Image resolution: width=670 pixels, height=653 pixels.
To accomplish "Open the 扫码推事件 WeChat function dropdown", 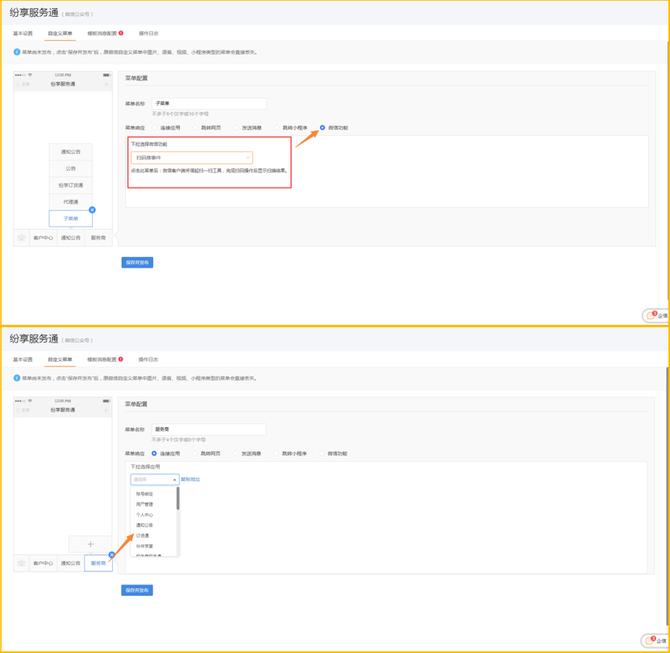I will (x=191, y=158).
